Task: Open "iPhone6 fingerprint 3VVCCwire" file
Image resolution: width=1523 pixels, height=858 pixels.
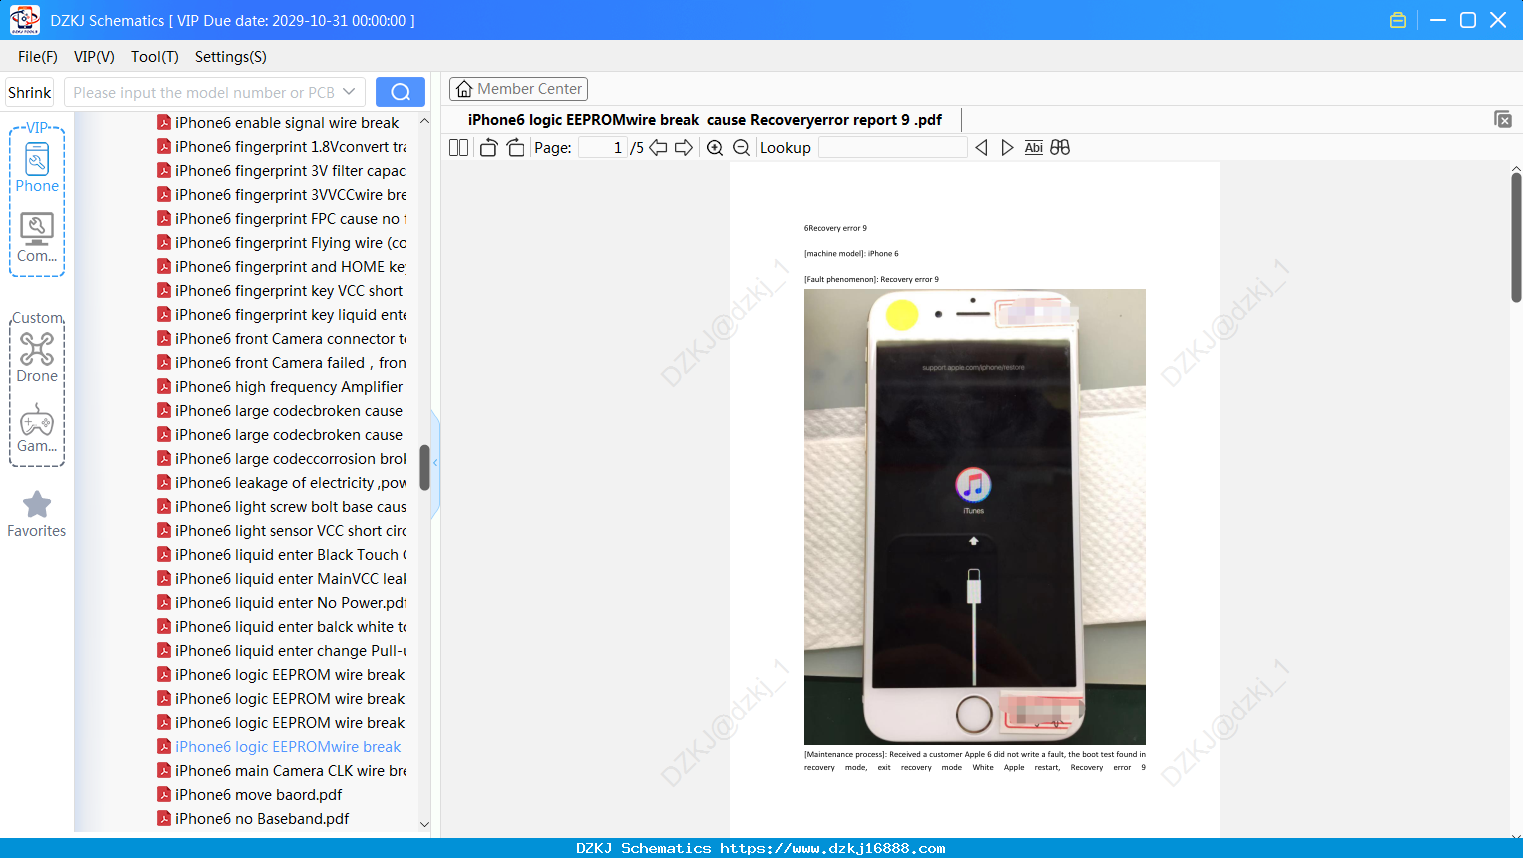Action: (x=282, y=195)
